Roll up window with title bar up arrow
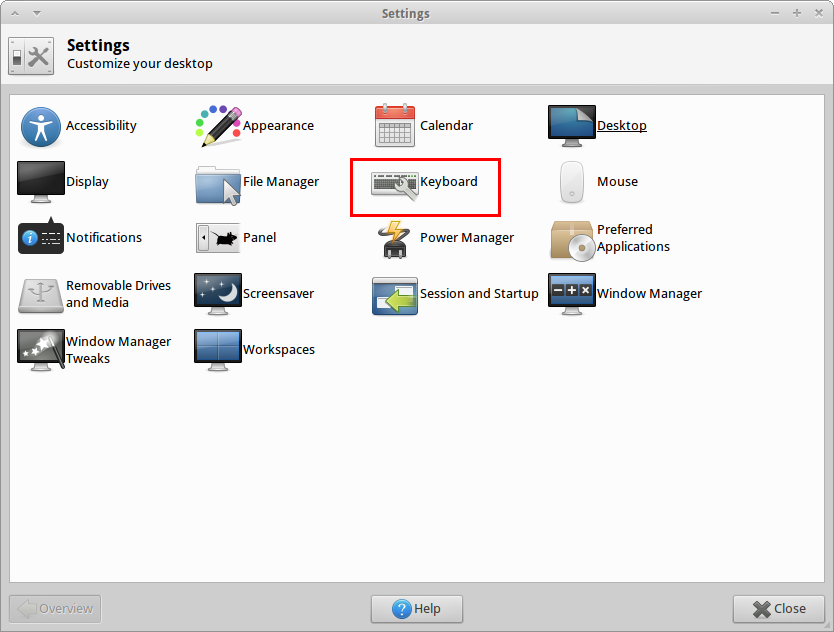834x632 pixels. click(x=15, y=13)
